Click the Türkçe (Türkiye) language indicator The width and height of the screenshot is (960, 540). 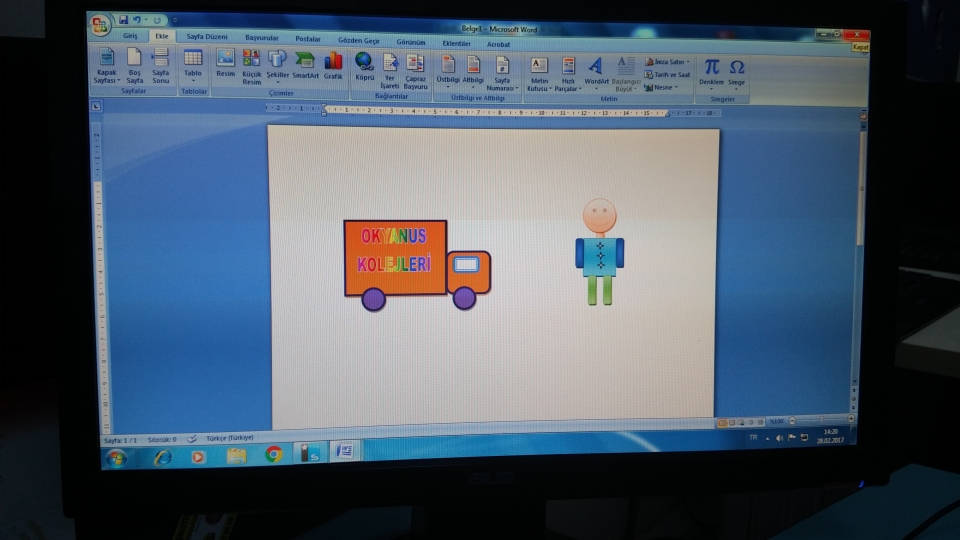point(230,438)
